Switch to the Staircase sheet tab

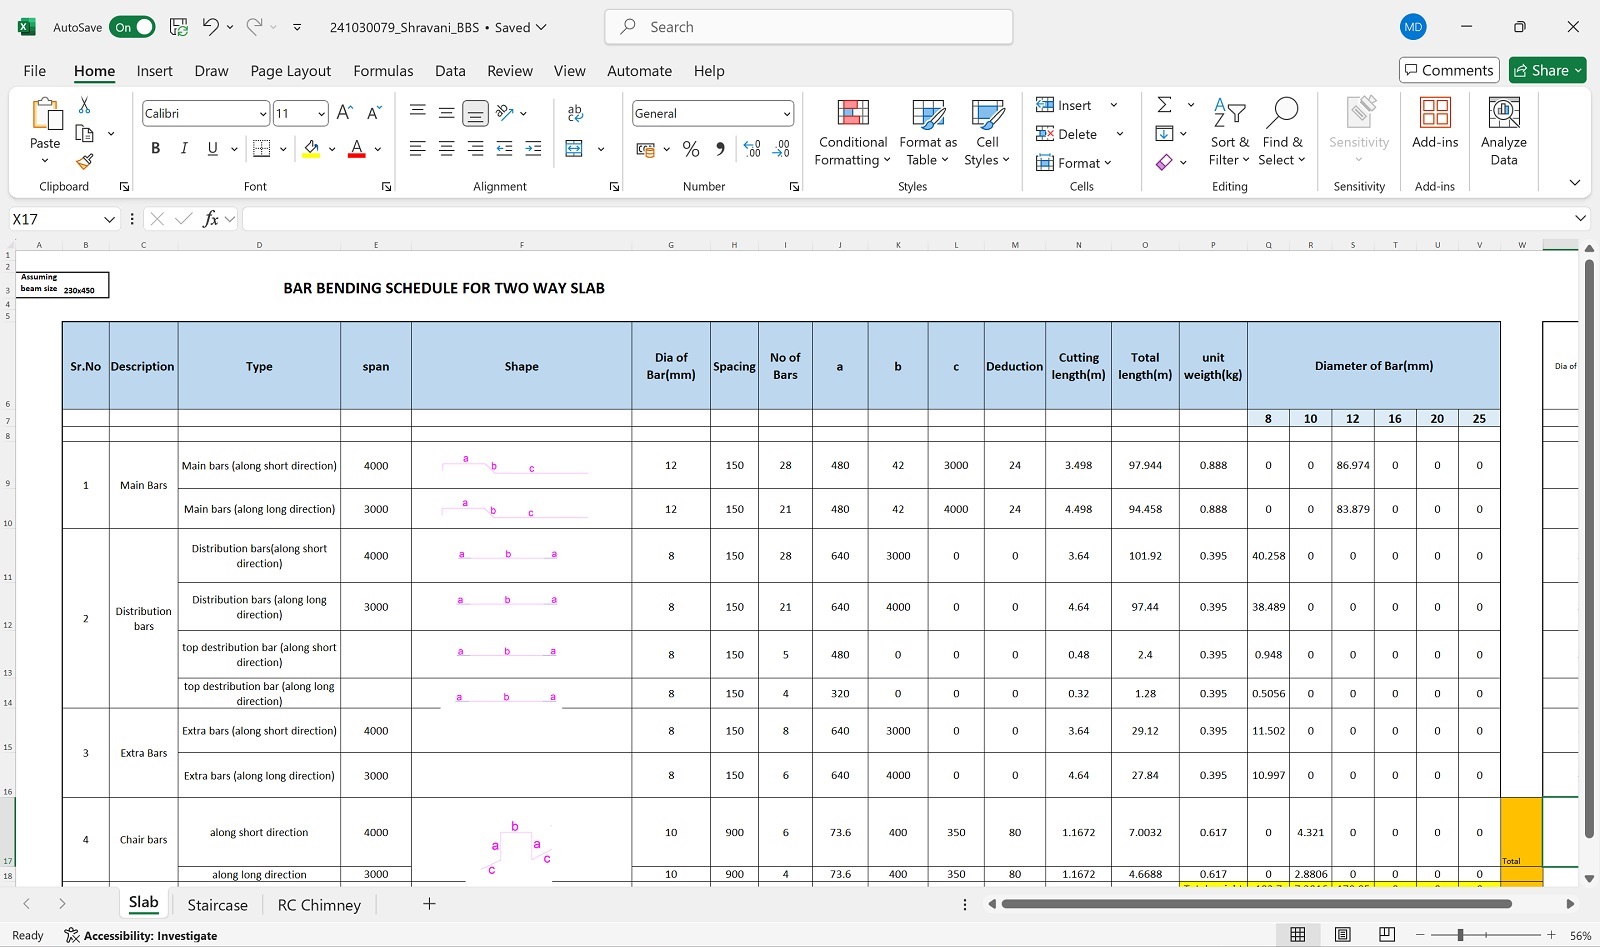(x=217, y=905)
